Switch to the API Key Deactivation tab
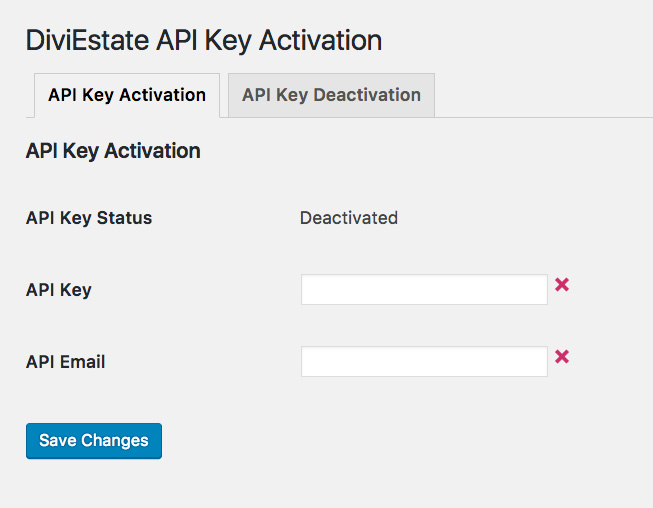The image size is (653, 508). coord(331,95)
